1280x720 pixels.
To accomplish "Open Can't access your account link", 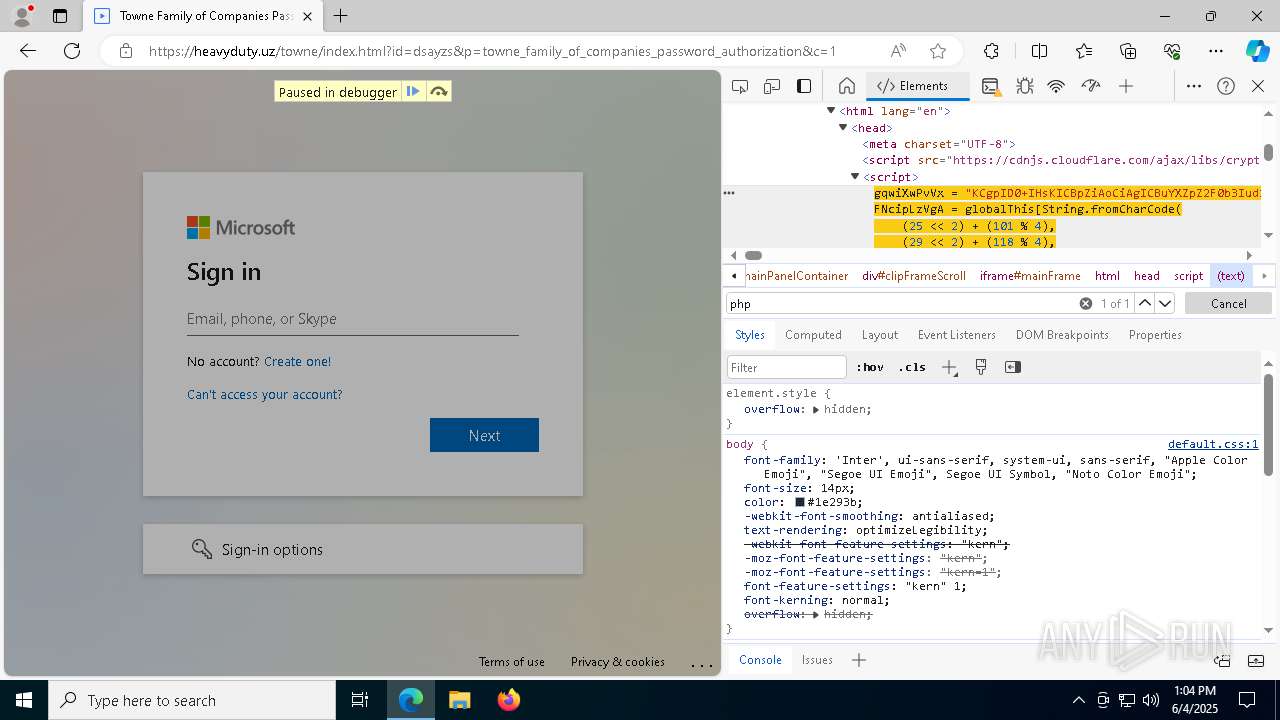I will tap(264, 395).
